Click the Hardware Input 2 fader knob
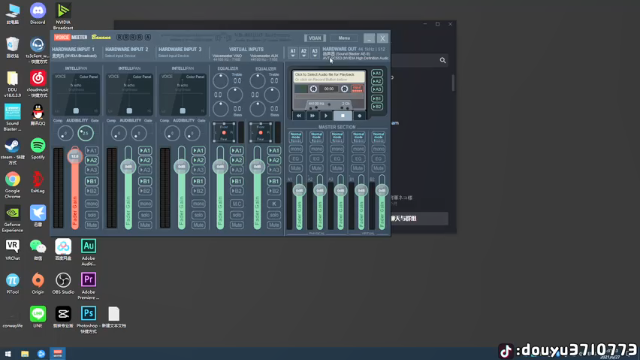This screenshot has height=360, width=640. pos(128,167)
